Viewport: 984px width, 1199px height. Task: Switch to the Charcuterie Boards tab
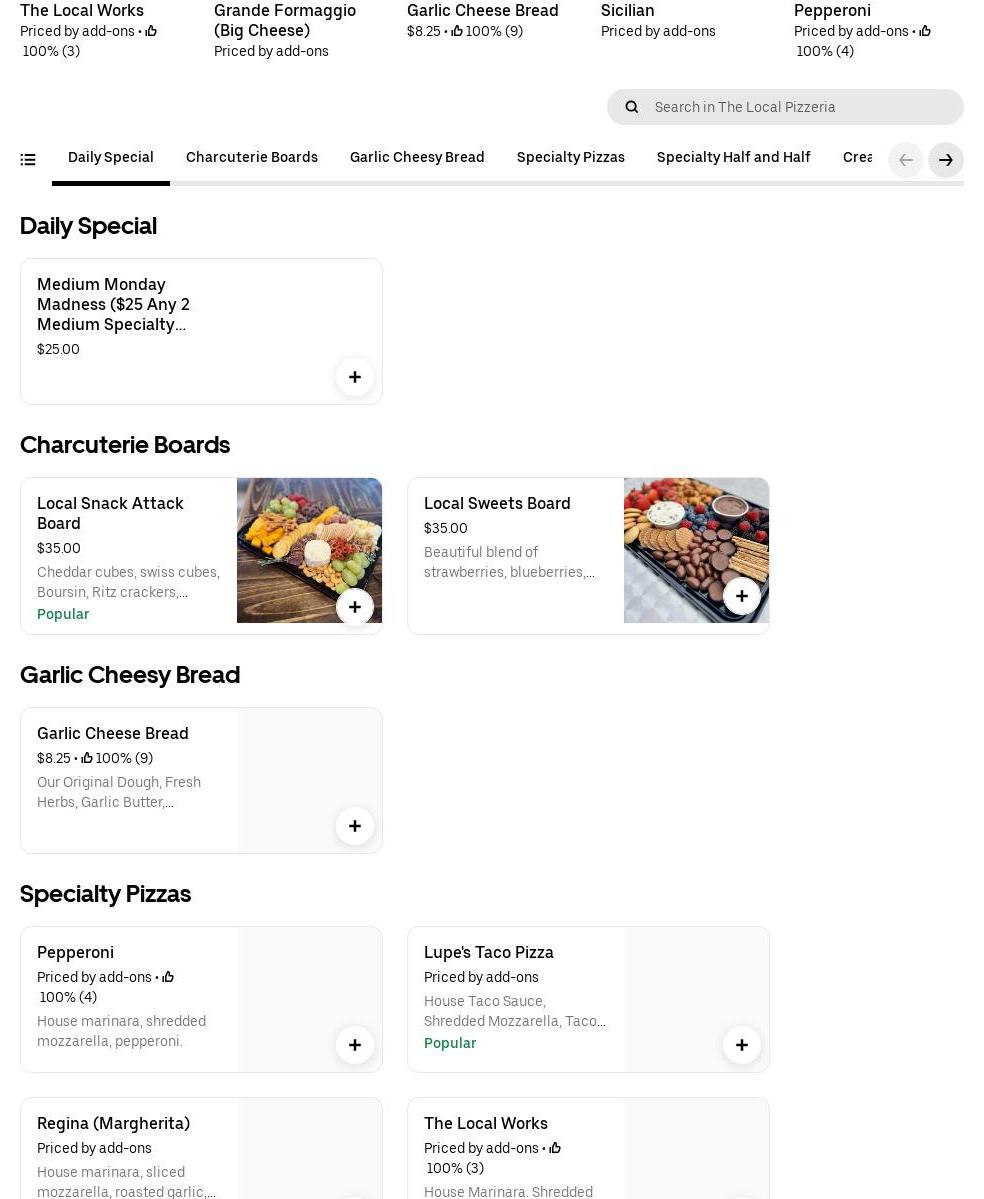click(x=252, y=158)
